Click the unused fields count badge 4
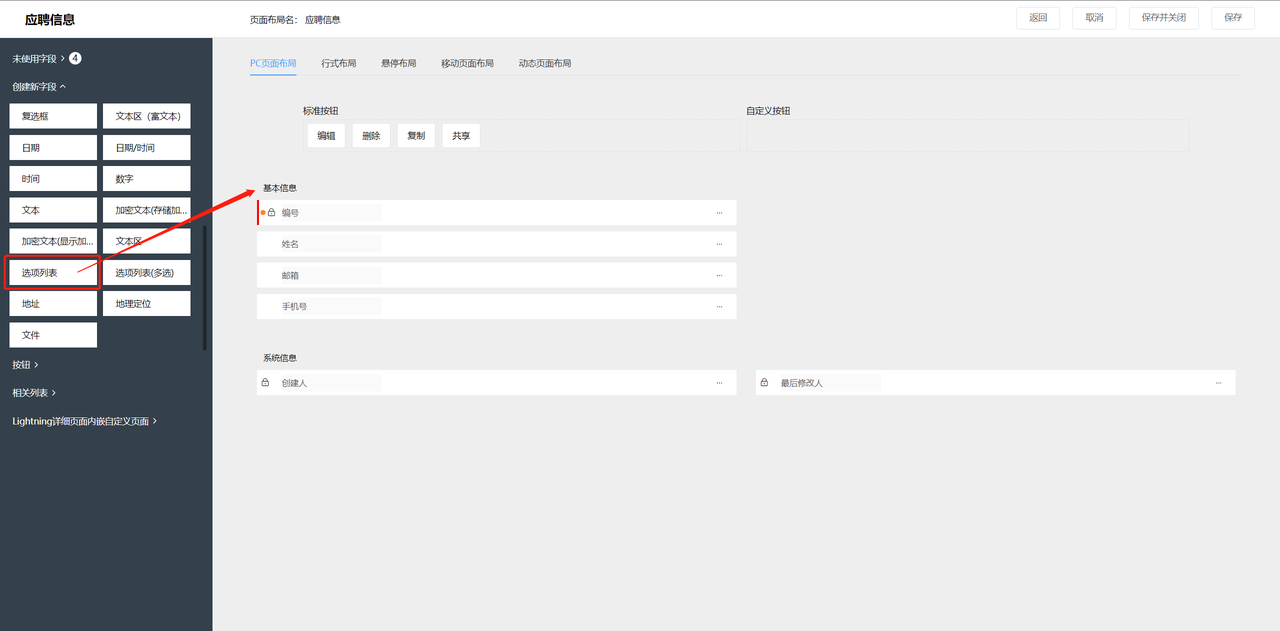The width and height of the screenshot is (1280, 631). pyautogui.click(x=75, y=59)
